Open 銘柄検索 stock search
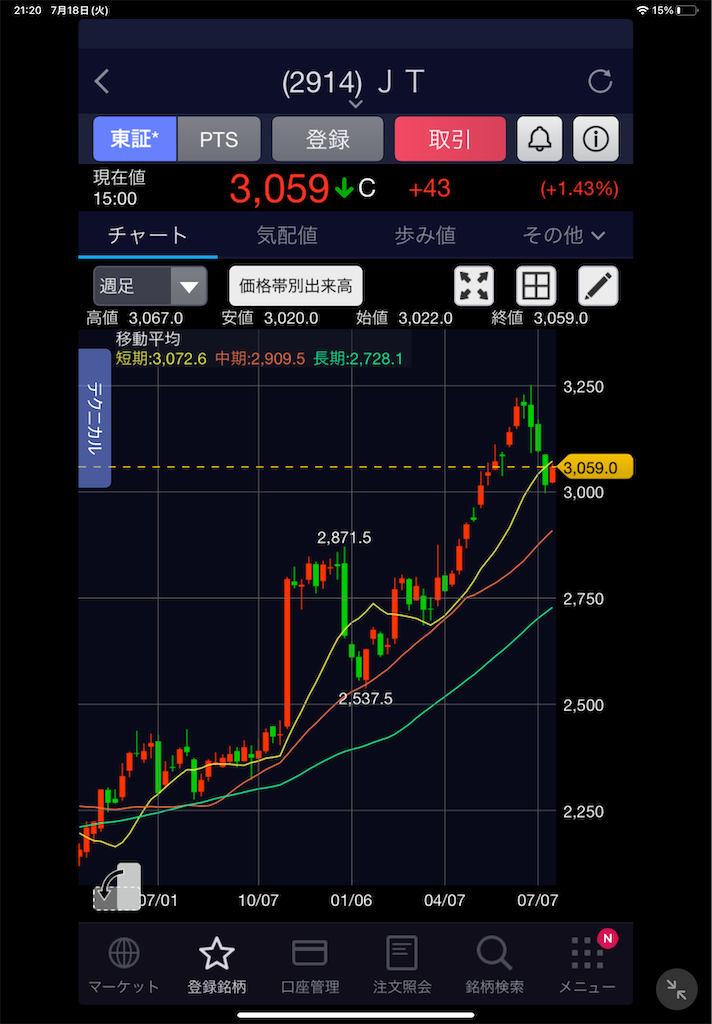 (494, 965)
